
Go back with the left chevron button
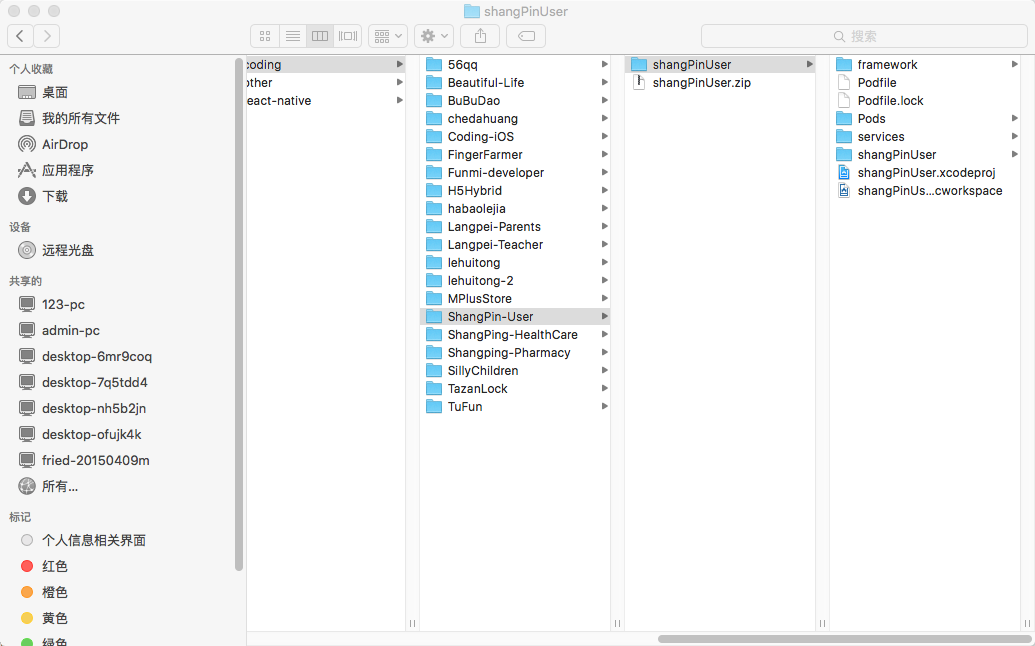click(20, 36)
